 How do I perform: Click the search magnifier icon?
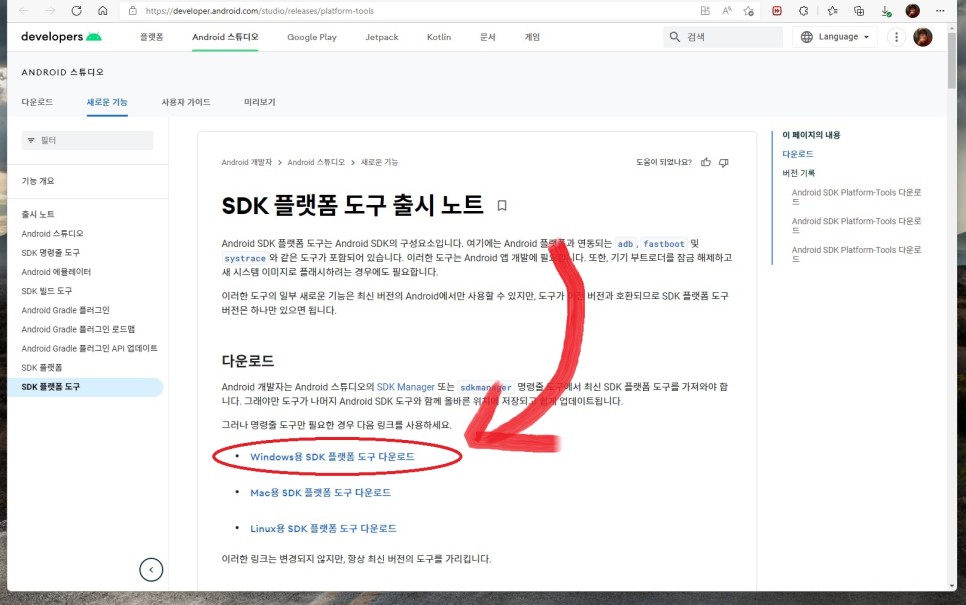675,37
